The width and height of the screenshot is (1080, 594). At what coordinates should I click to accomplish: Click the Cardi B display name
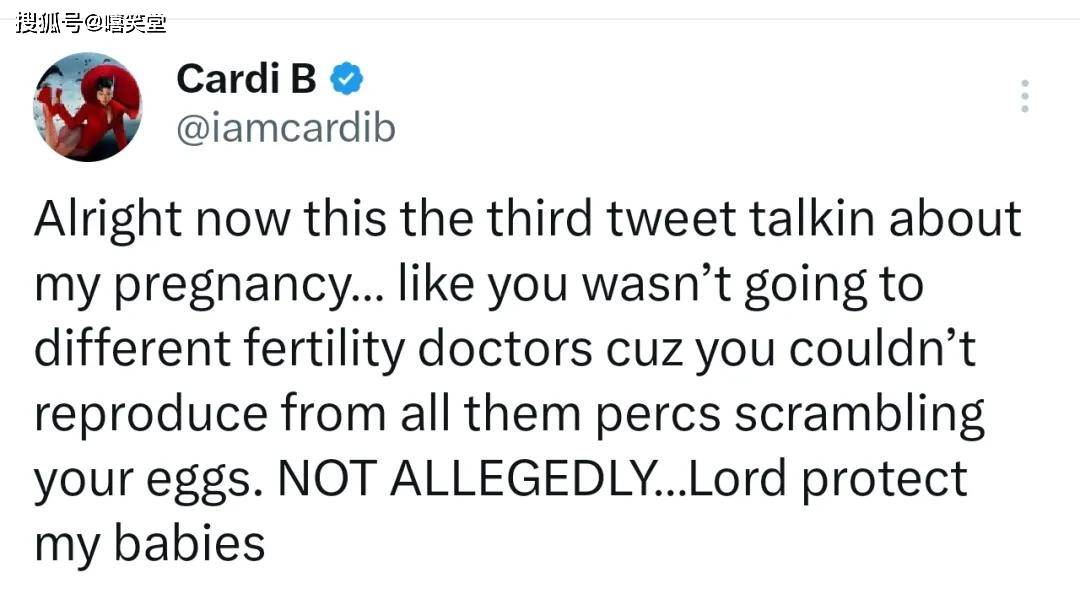pos(246,79)
